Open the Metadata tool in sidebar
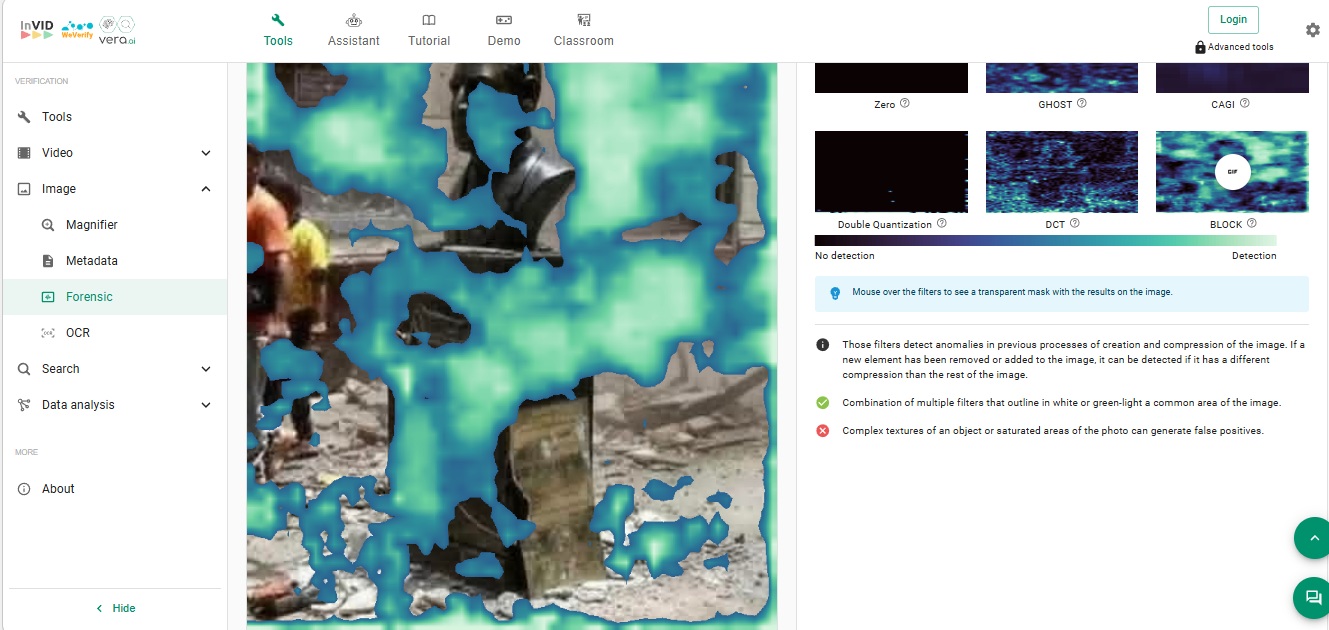The height and width of the screenshot is (630, 1329). (x=91, y=261)
